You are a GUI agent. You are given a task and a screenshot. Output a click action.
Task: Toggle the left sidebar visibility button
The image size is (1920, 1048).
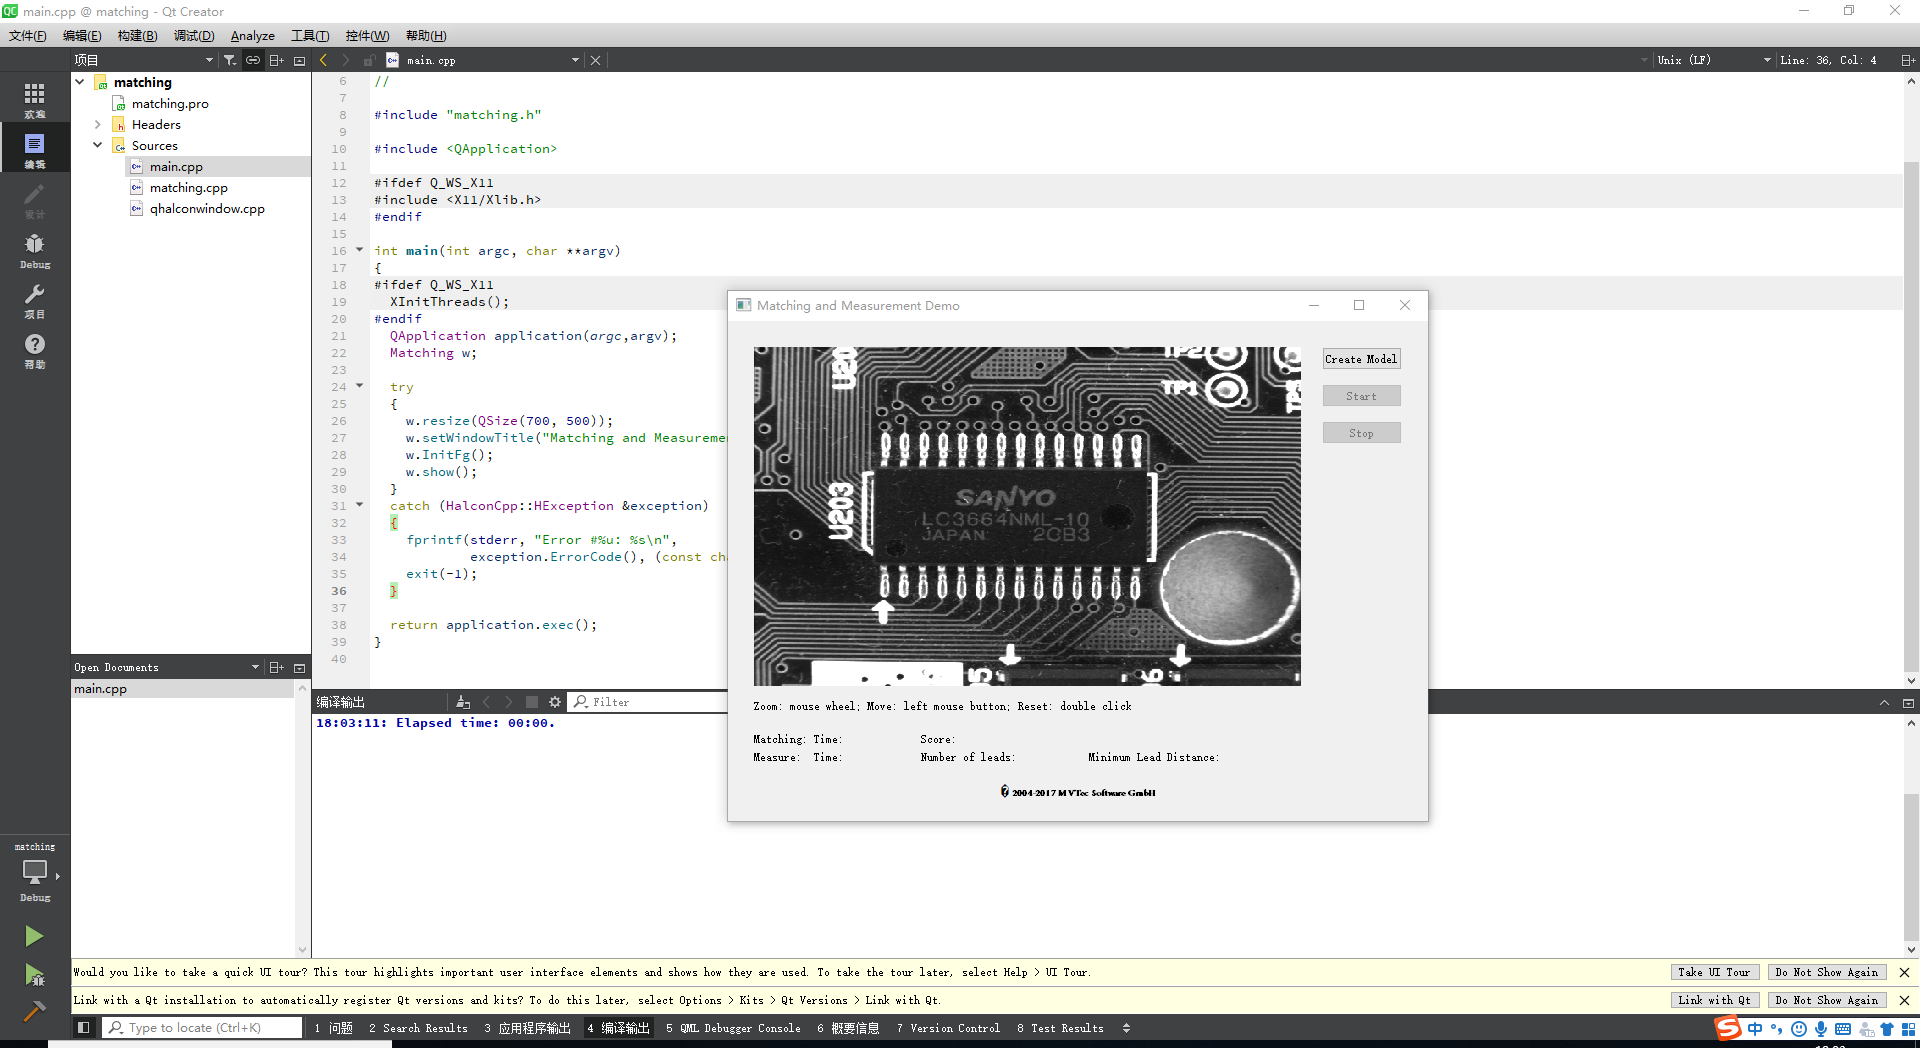(84, 1028)
